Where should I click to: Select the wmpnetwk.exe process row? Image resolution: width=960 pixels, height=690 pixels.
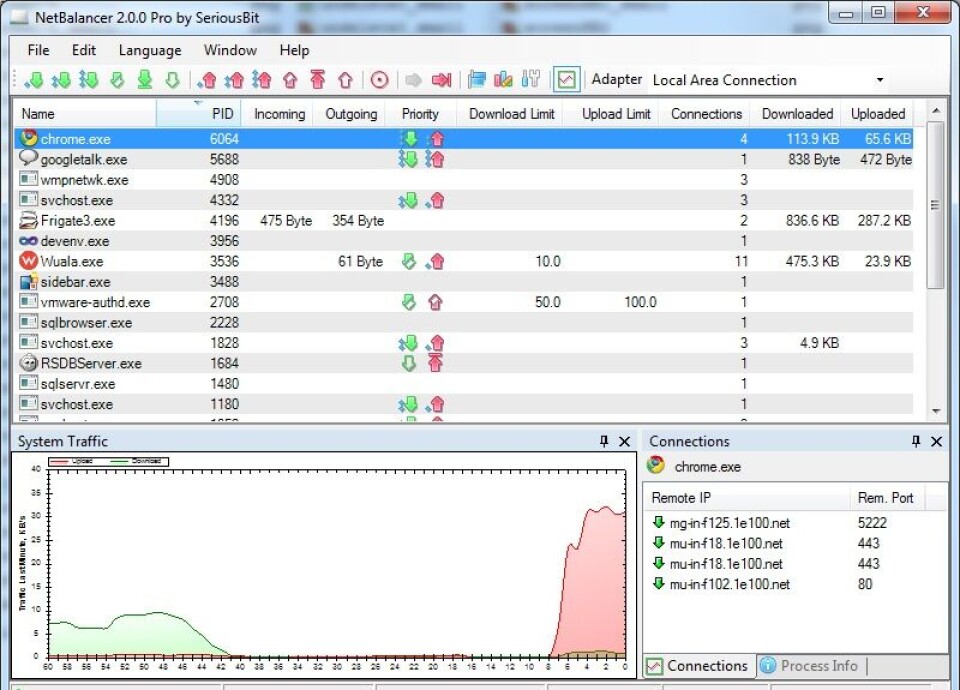click(x=463, y=180)
